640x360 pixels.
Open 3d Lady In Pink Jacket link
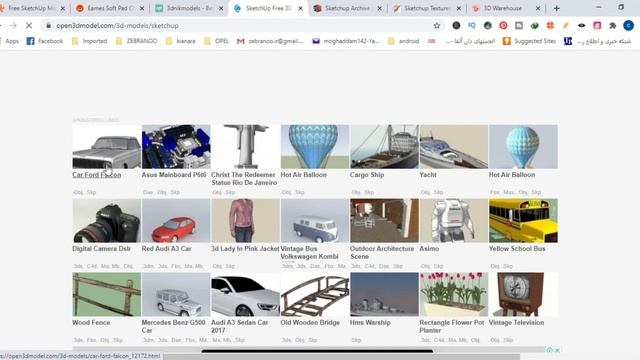pos(245,249)
